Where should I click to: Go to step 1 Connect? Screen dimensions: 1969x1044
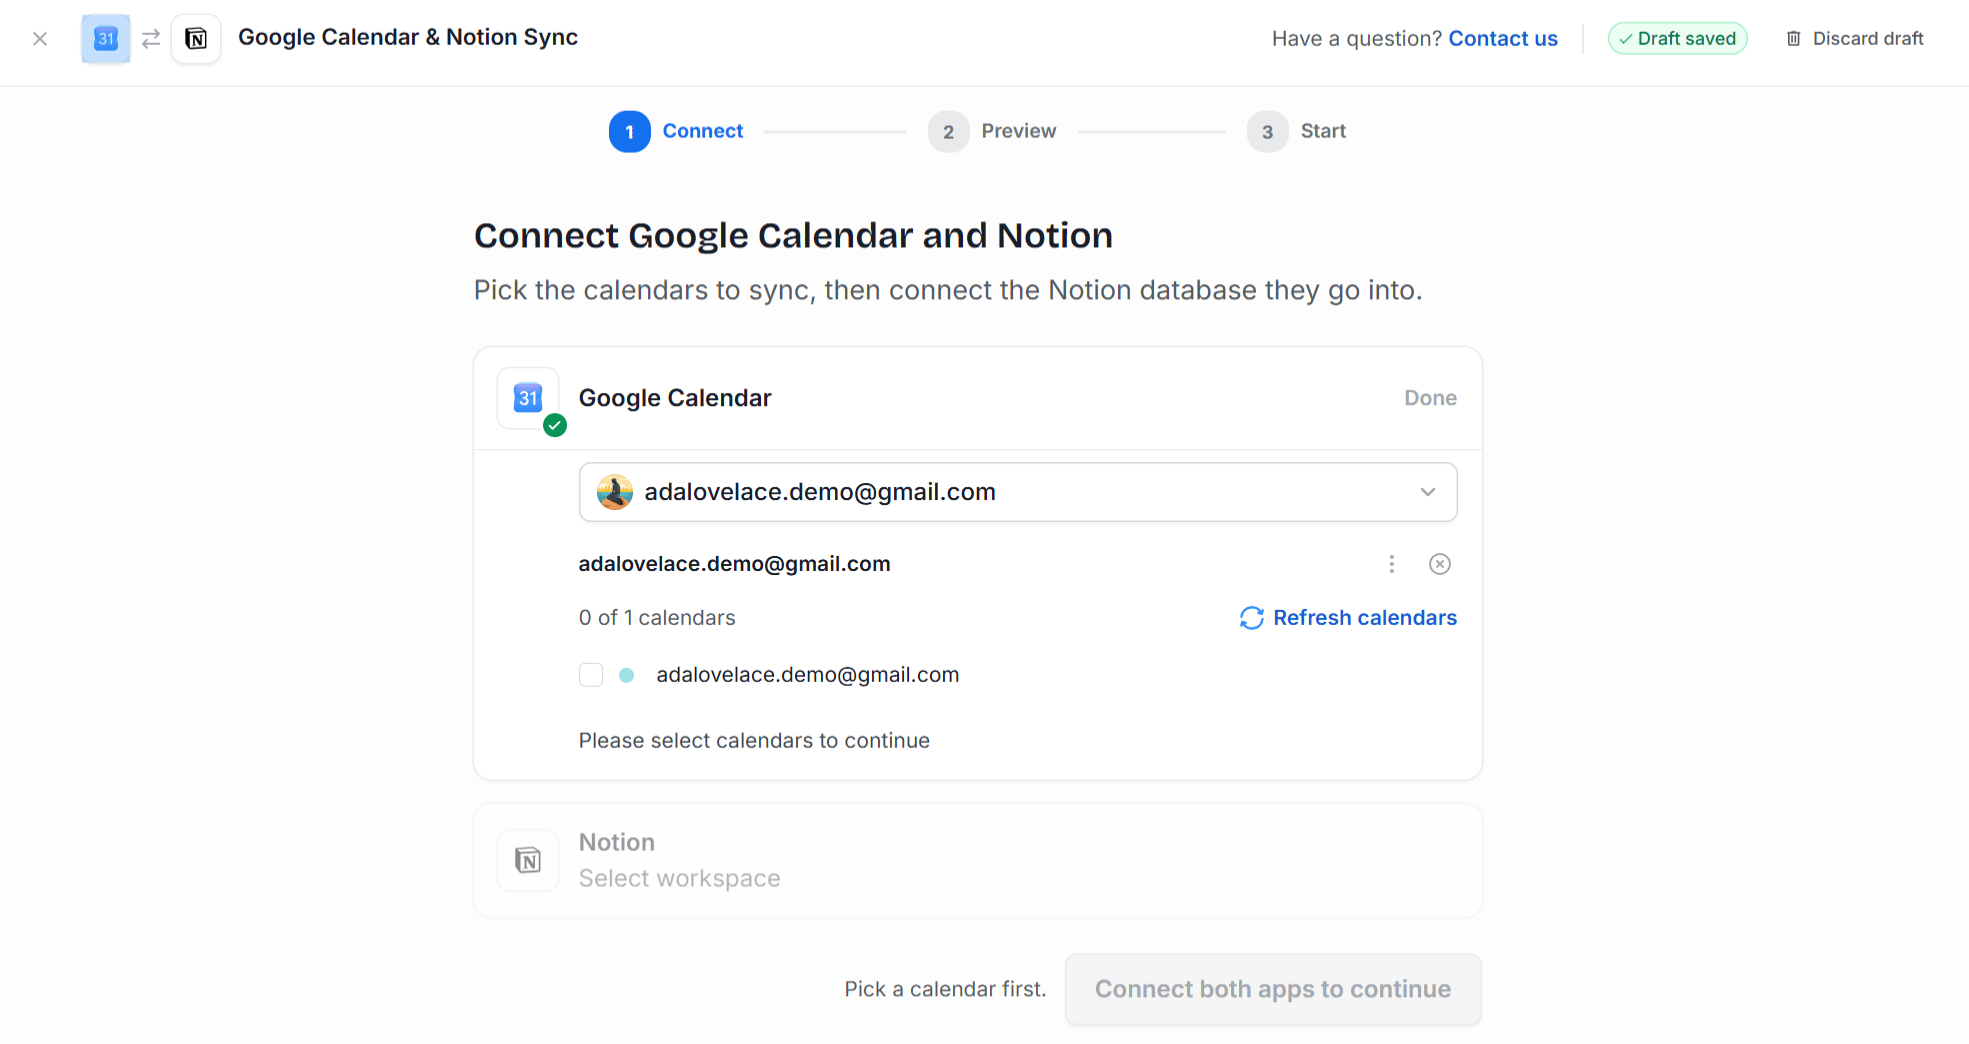click(676, 131)
